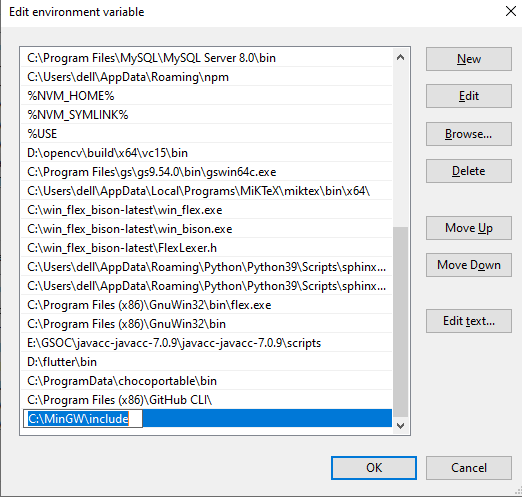Click the vertical scrollbar thumb

click(x=400, y=322)
